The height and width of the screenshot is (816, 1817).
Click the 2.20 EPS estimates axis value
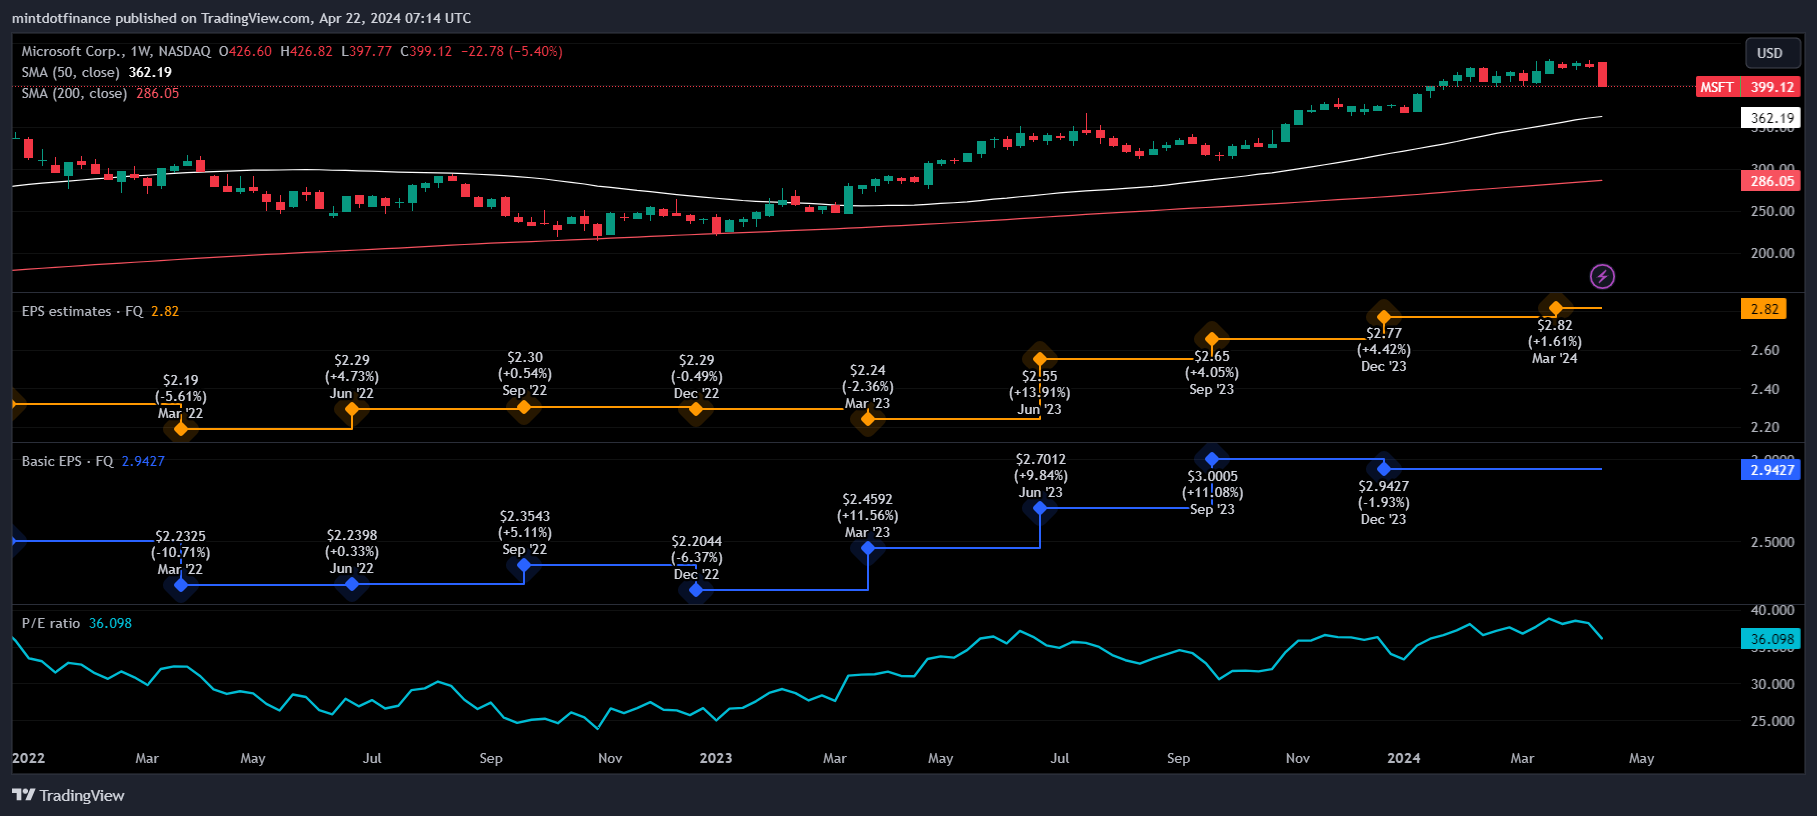click(x=1765, y=427)
